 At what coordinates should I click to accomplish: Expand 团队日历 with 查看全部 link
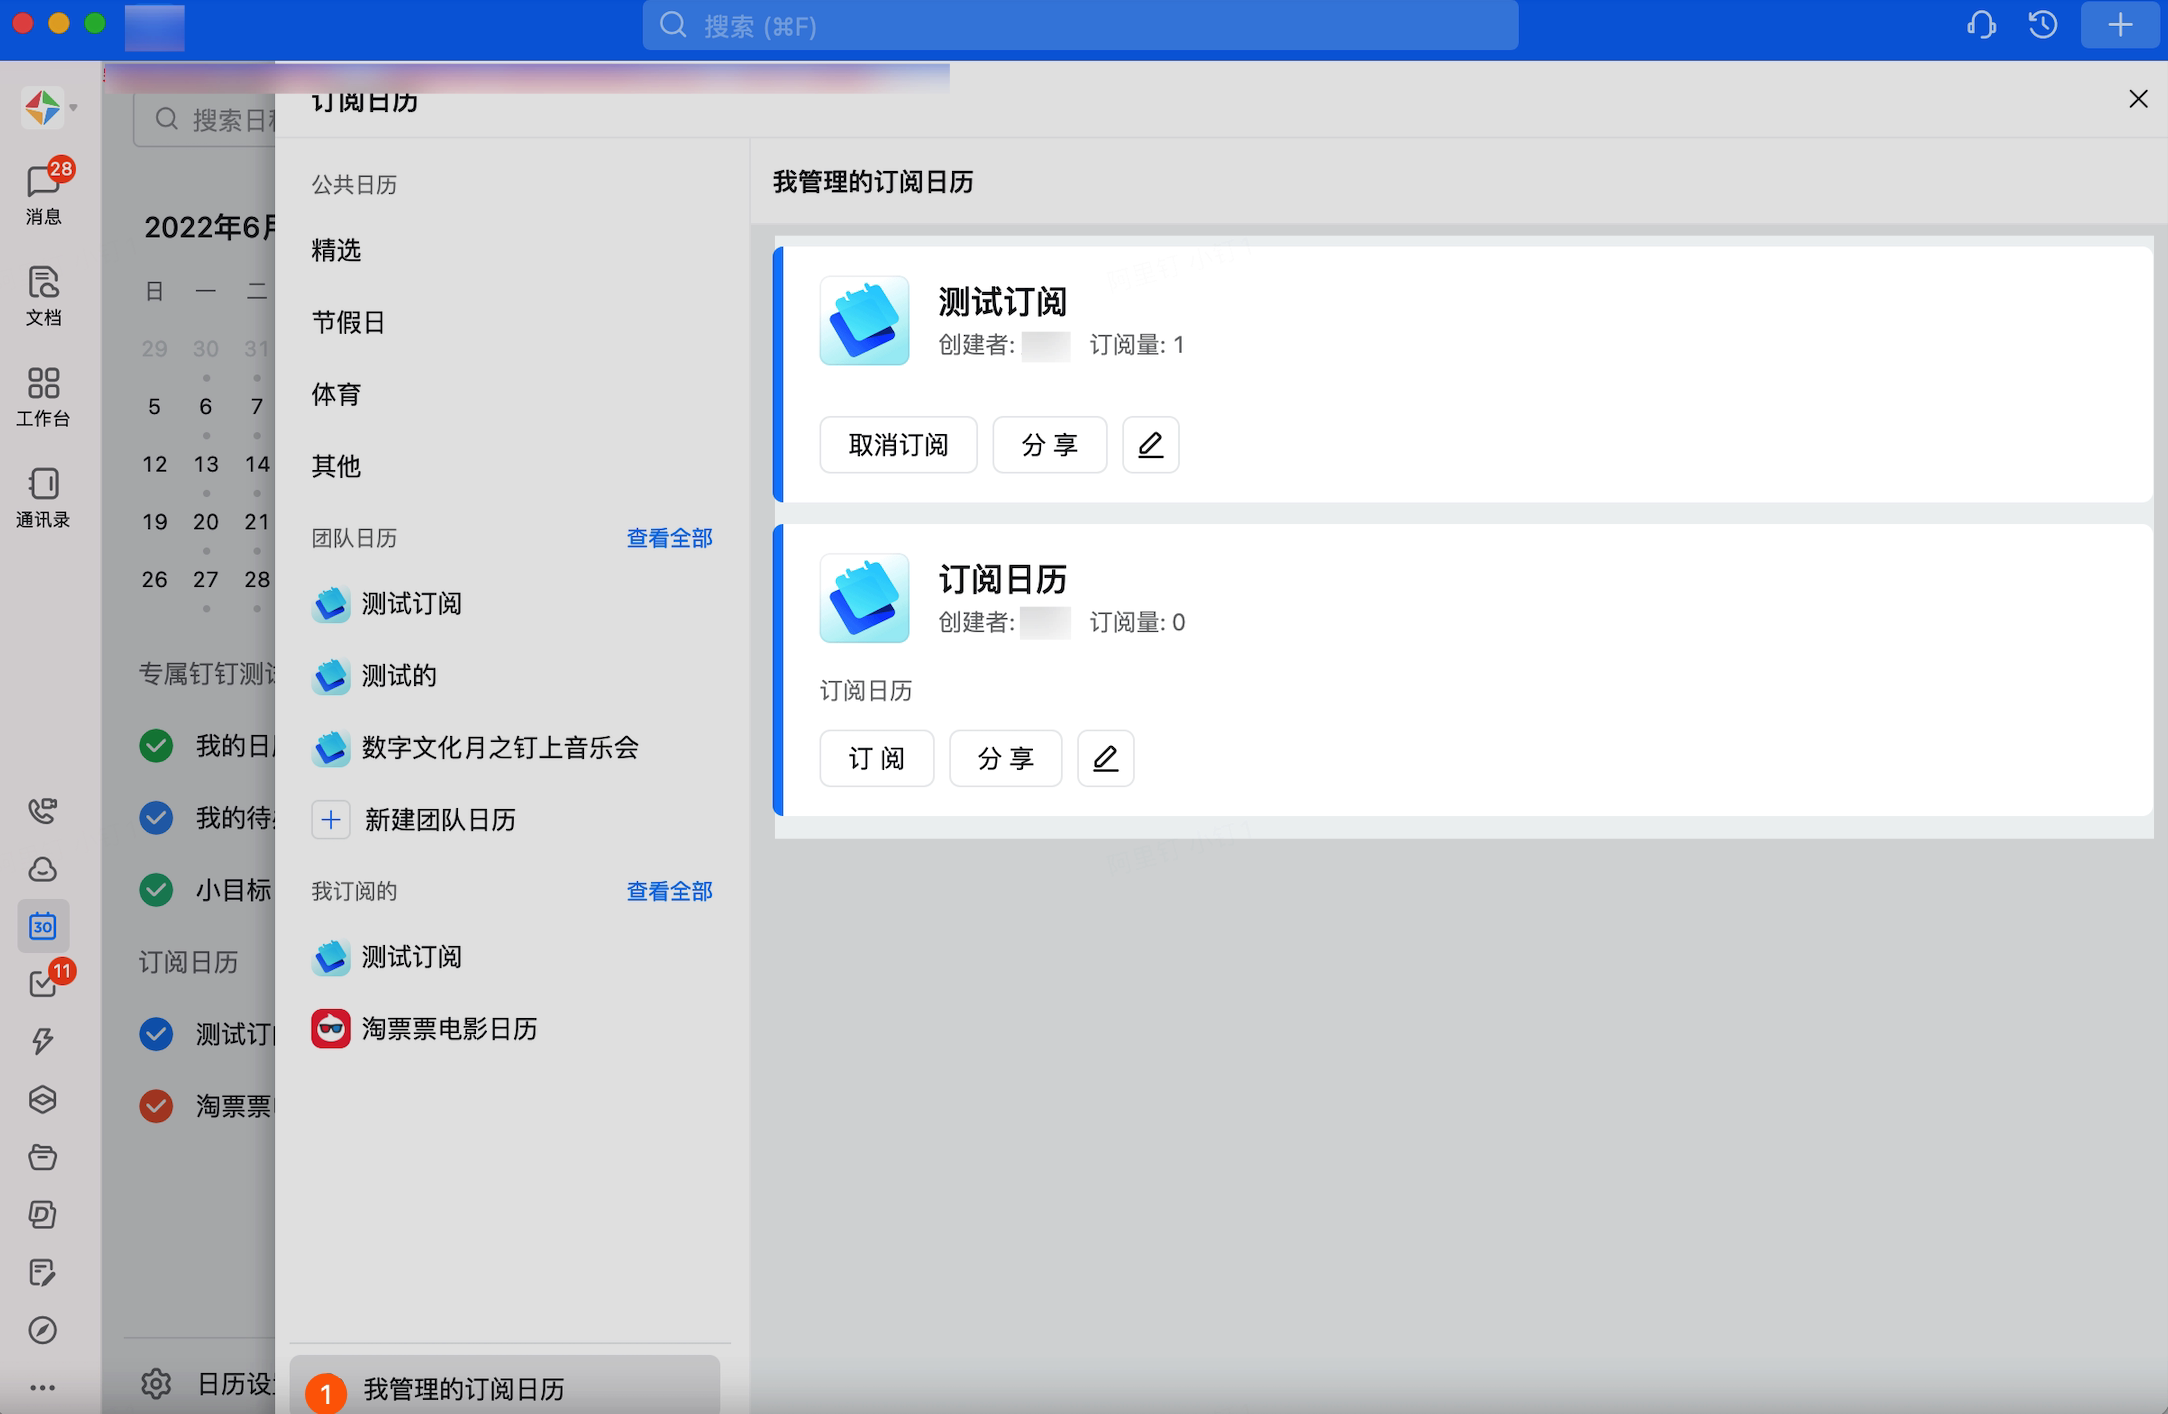(x=669, y=538)
